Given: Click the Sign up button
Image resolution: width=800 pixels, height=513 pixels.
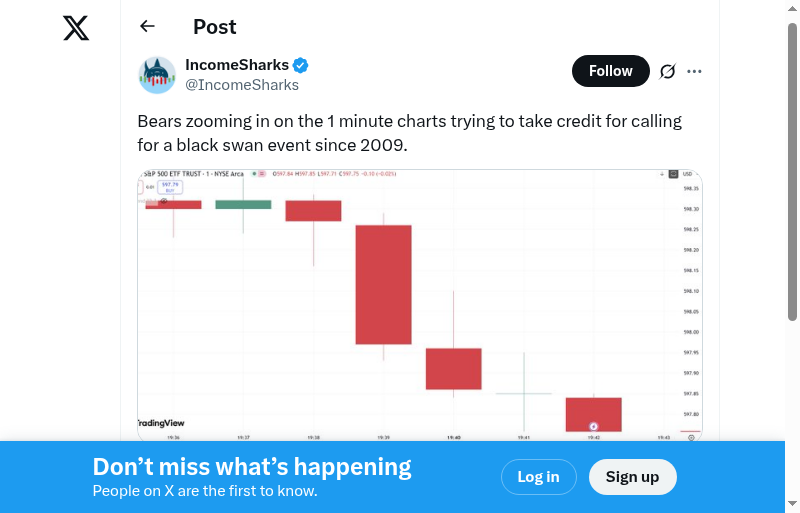Looking at the screenshot, I should pos(632,477).
